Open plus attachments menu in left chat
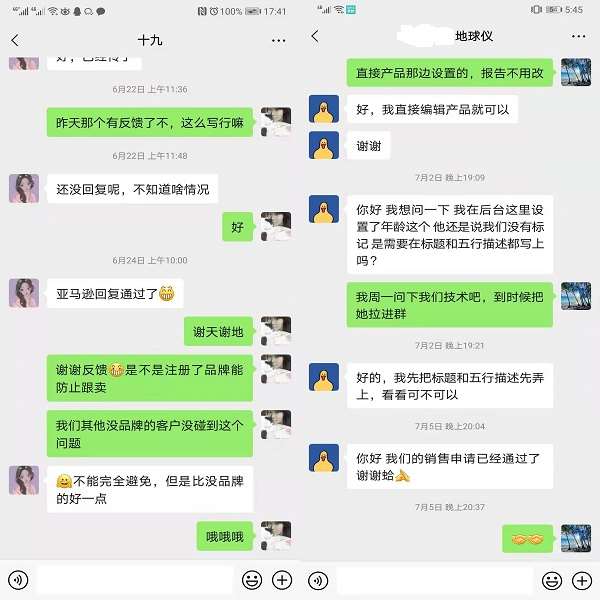 click(282, 580)
